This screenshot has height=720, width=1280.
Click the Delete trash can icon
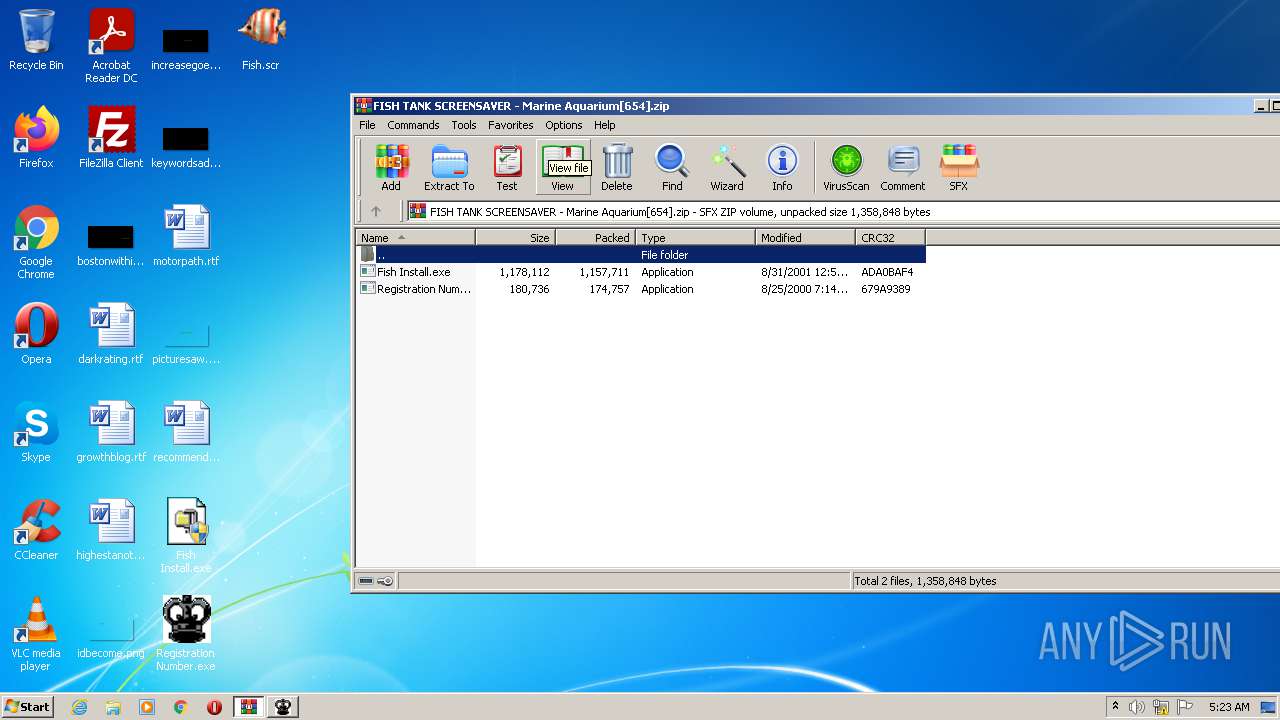[617, 166]
